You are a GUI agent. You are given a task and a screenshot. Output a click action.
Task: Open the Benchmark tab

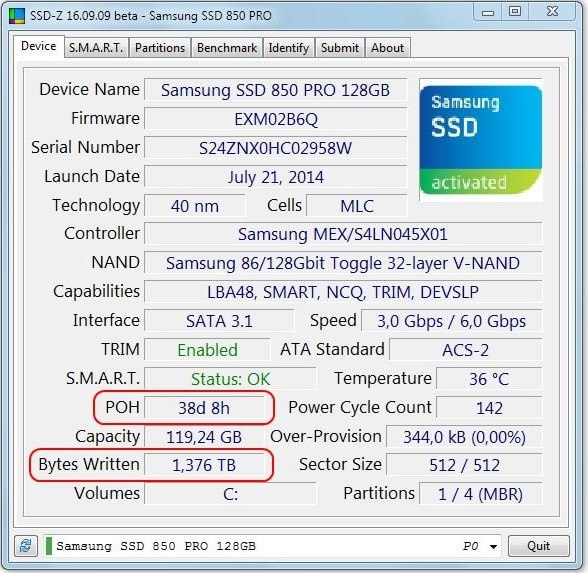point(227,48)
